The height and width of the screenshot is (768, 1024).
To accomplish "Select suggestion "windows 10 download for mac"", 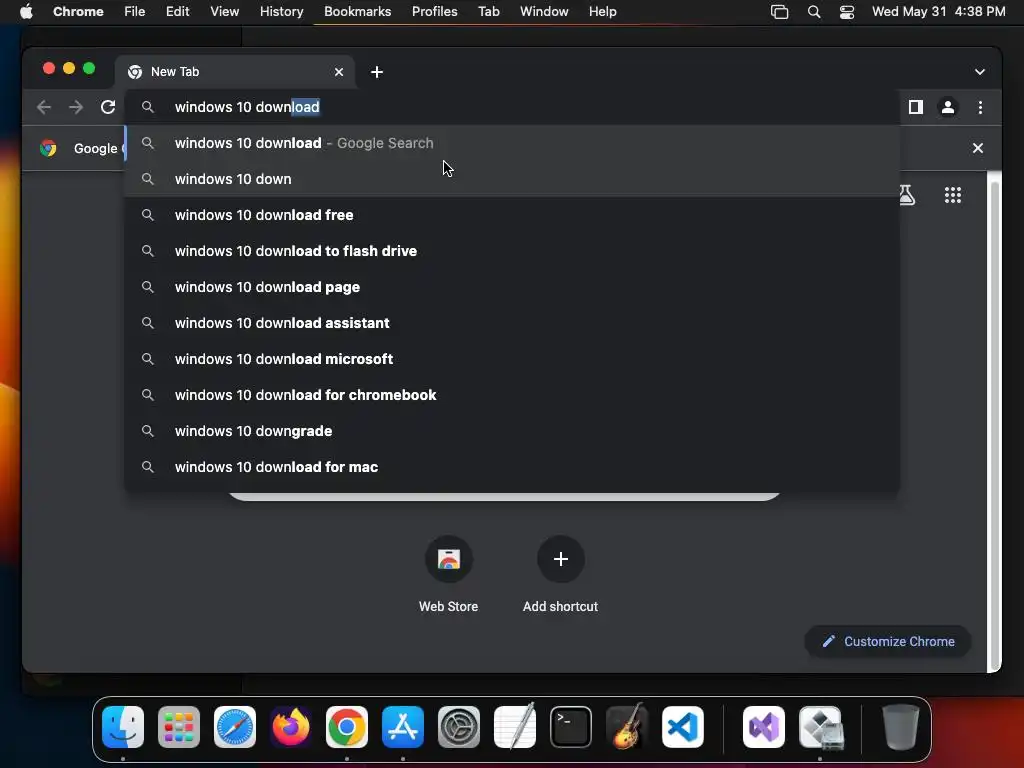I will 512,467.
